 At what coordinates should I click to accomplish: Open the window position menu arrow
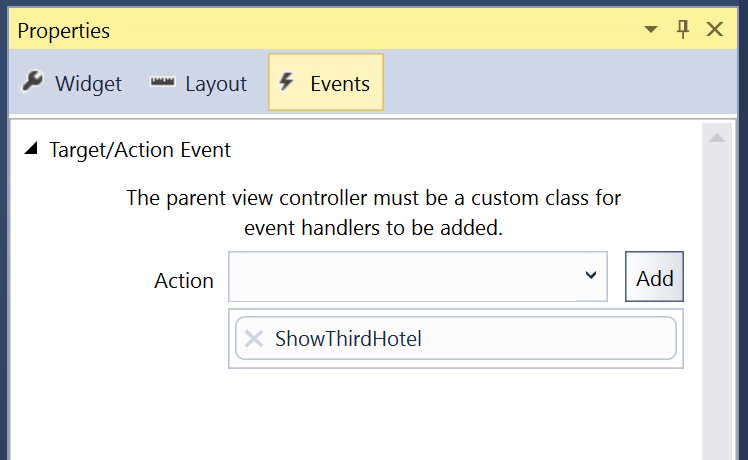click(651, 30)
